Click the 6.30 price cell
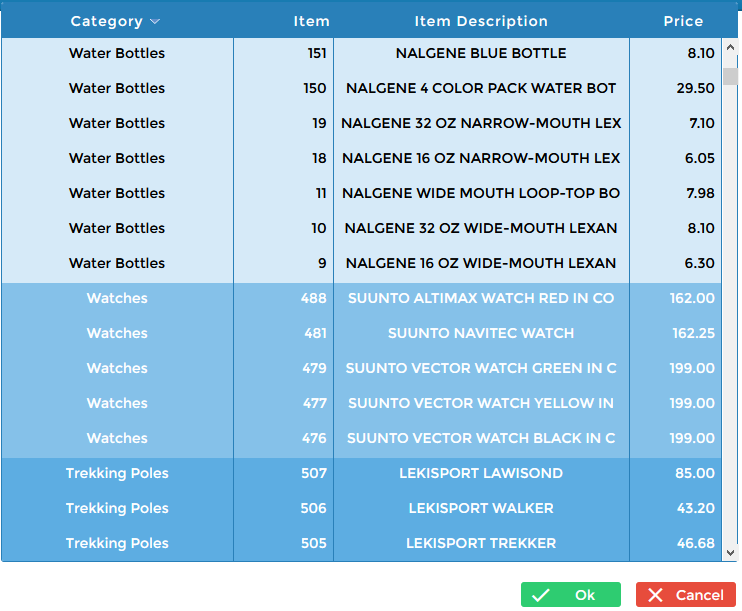742x611 pixels. (676, 263)
